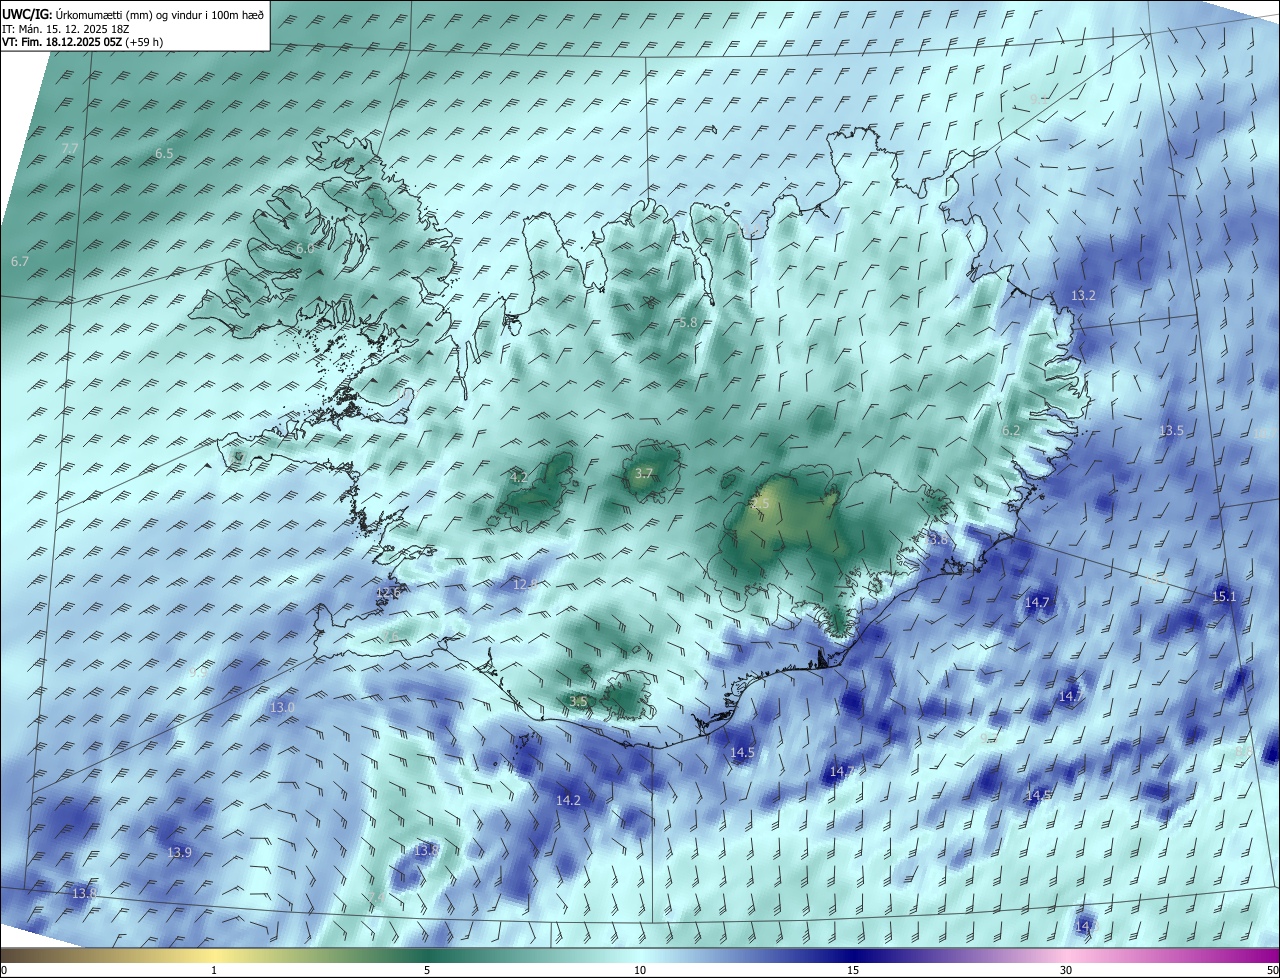Click the 13.5 value label
The image size is (1280, 978).
click(1171, 431)
